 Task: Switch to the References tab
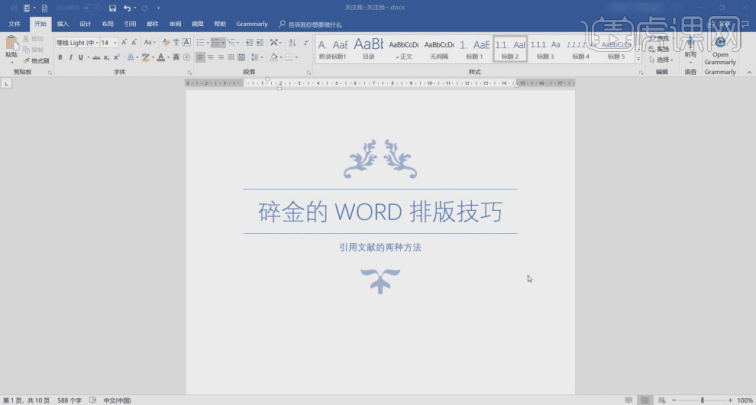pyautogui.click(x=130, y=24)
